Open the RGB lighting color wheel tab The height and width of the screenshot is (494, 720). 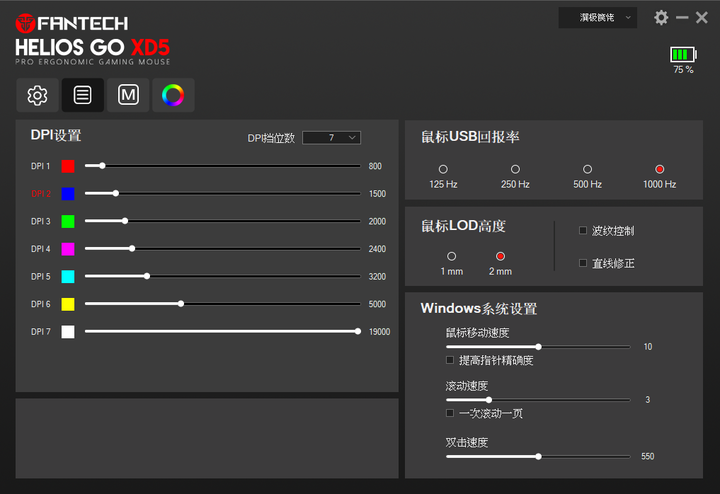pyautogui.click(x=173, y=95)
